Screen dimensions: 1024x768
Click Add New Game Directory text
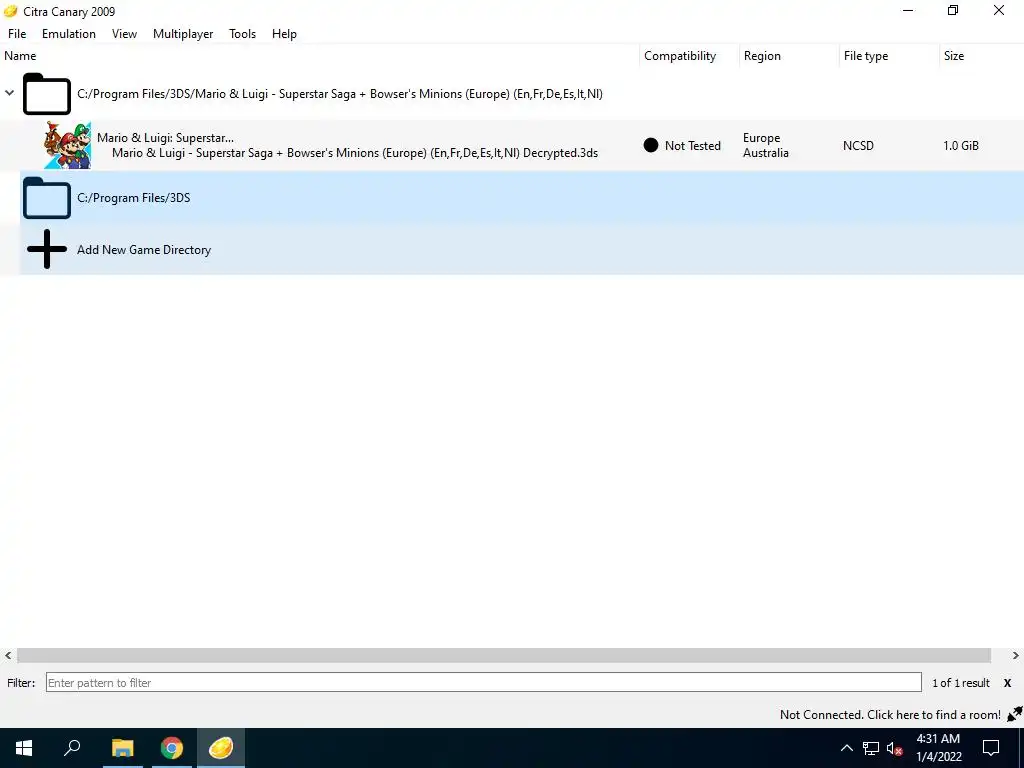(x=144, y=249)
